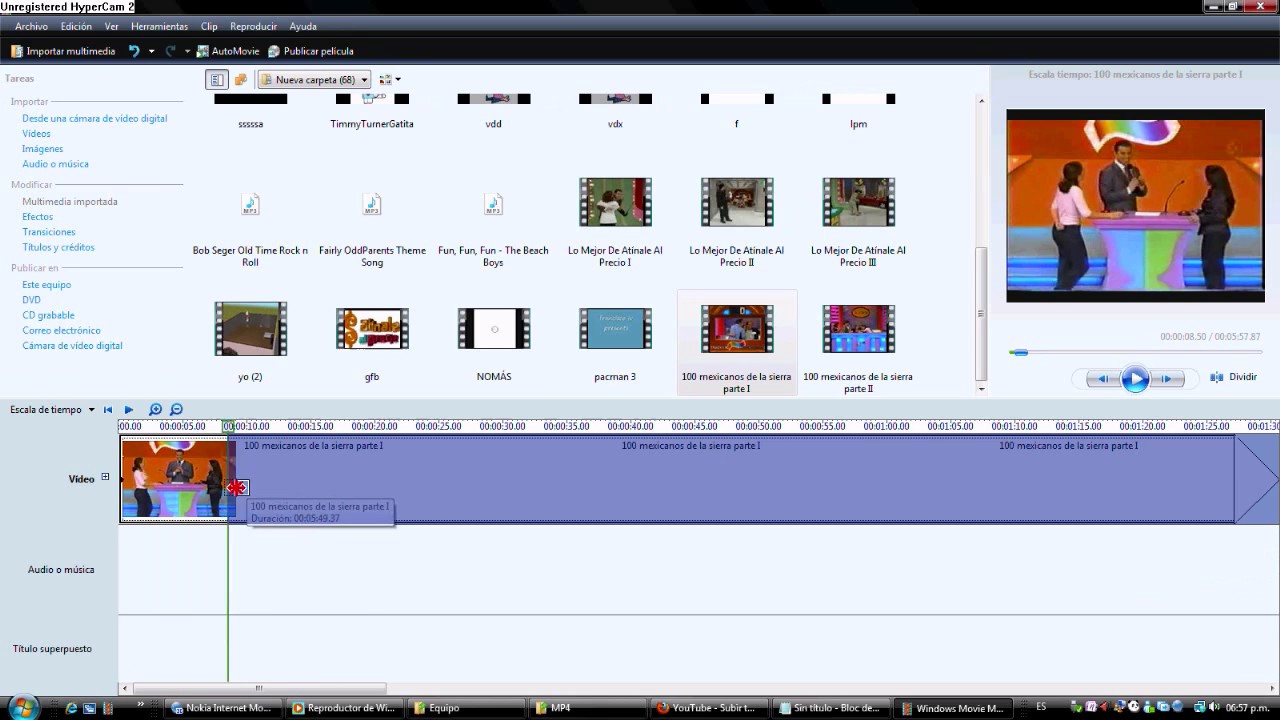Click Desde una cámara de vídeo digital link

(x=95, y=118)
